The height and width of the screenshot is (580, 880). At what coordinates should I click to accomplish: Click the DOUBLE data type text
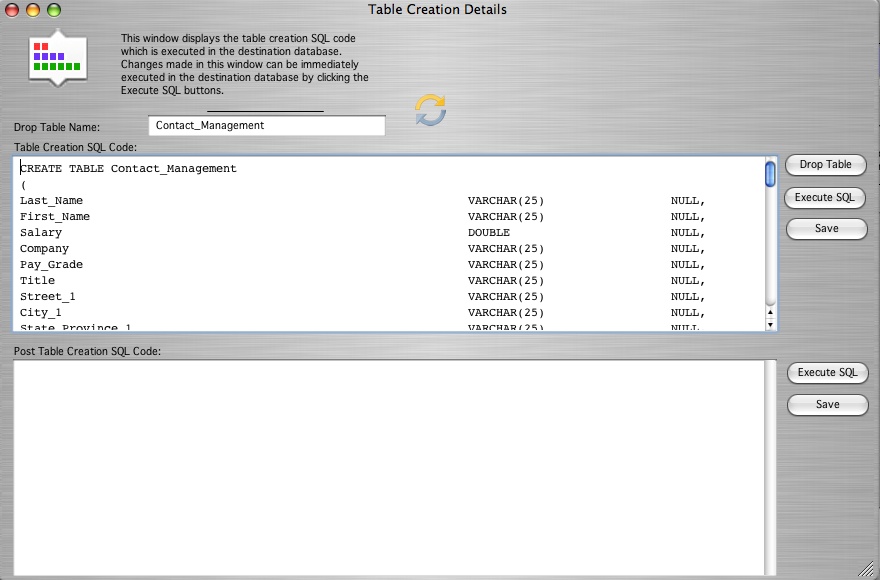point(488,233)
